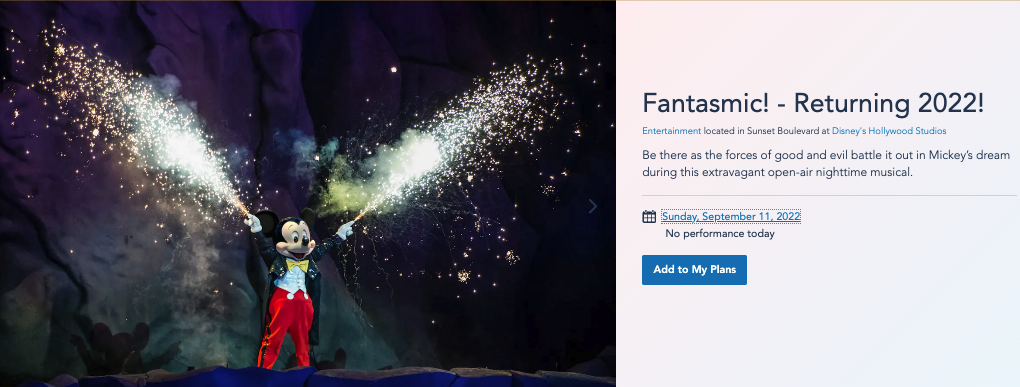The image size is (1020, 387).
Task: Click the No performance today message
Action: click(x=719, y=234)
